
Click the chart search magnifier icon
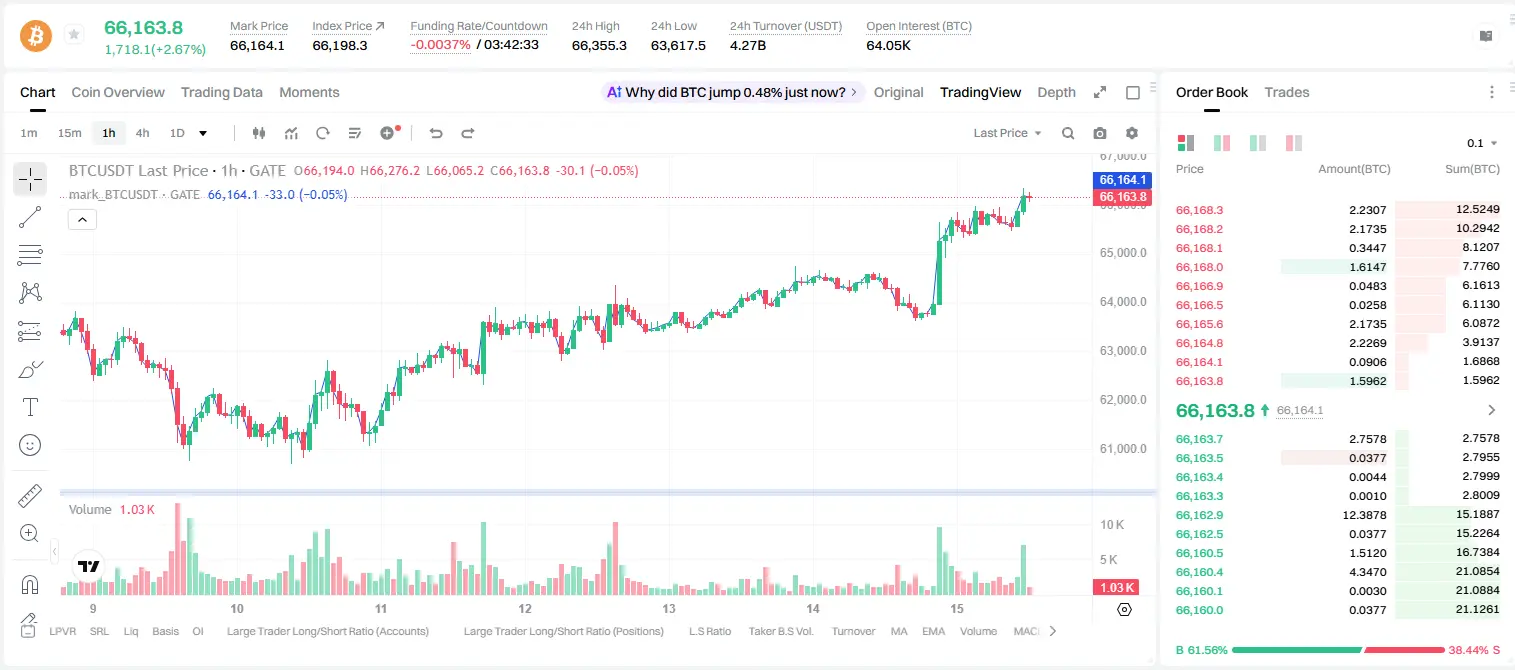click(x=1068, y=133)
